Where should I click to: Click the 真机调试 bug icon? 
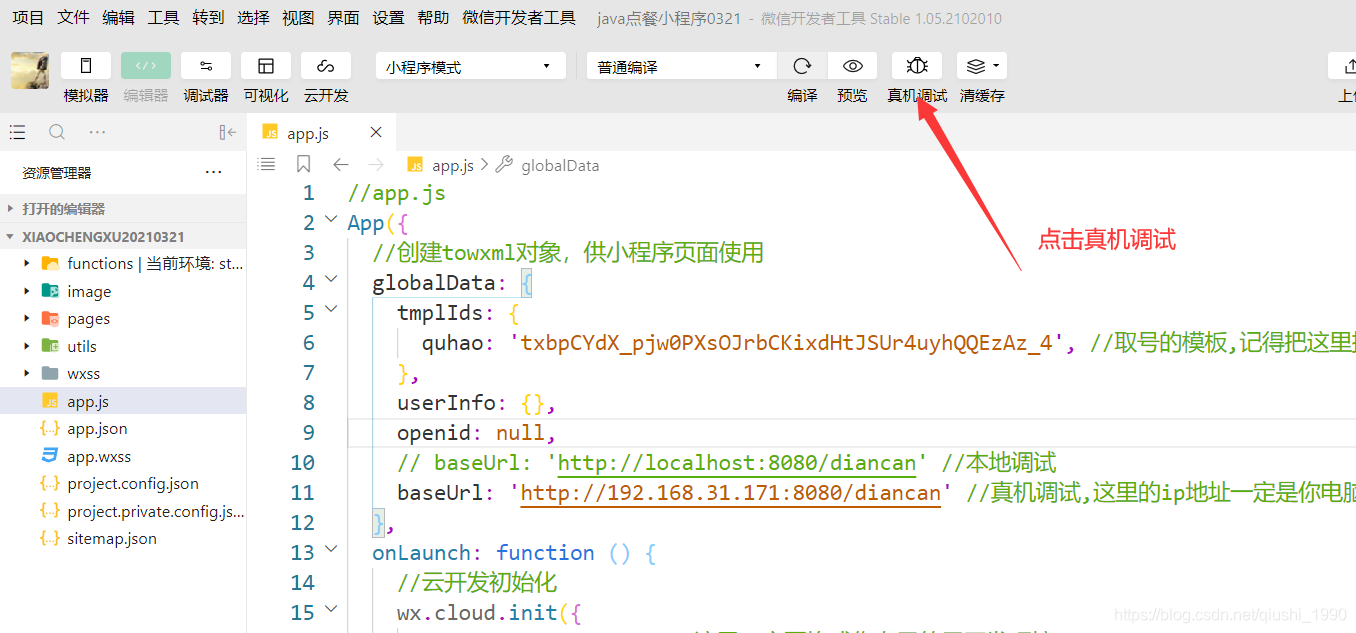click(x=917, y=66)
